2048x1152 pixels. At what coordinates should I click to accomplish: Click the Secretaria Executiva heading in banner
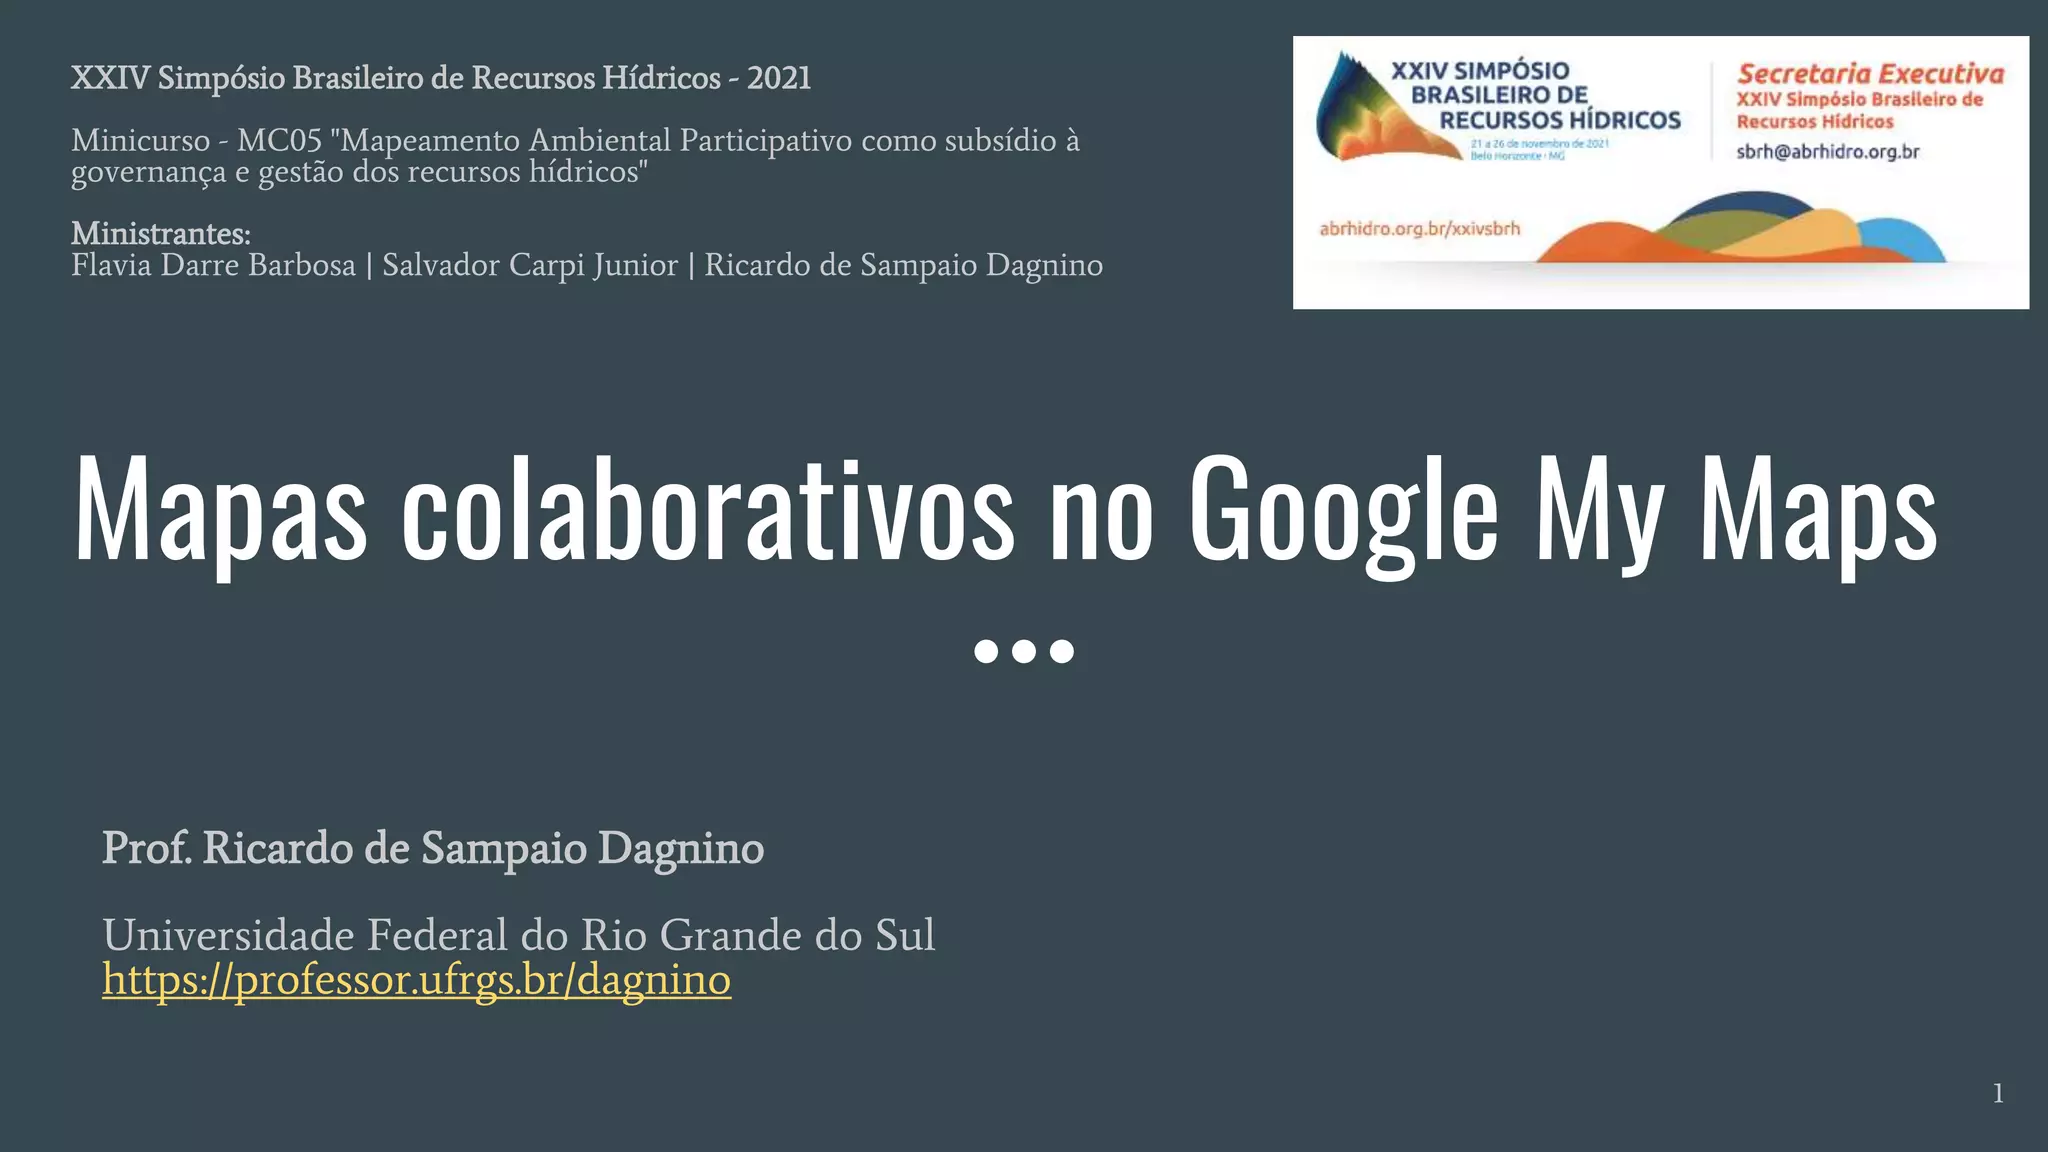point(1870,74)
